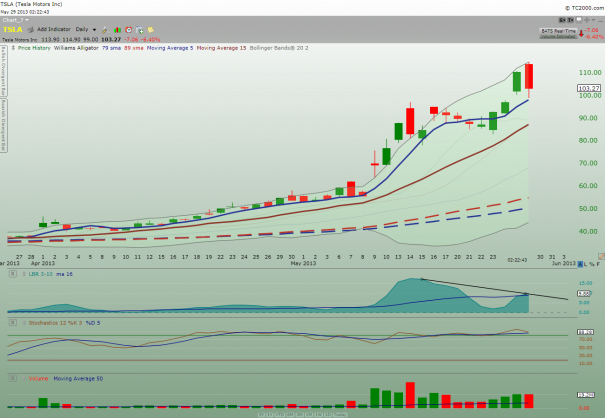Image resolution: width=605 pixels, height=418 pixels.
Task: Toggle the F scale option
Action: pos(598,264)
